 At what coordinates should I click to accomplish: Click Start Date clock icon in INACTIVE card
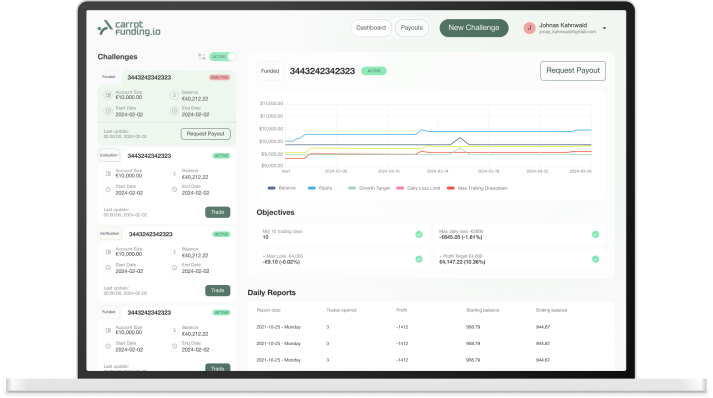[x=108, y=111]
